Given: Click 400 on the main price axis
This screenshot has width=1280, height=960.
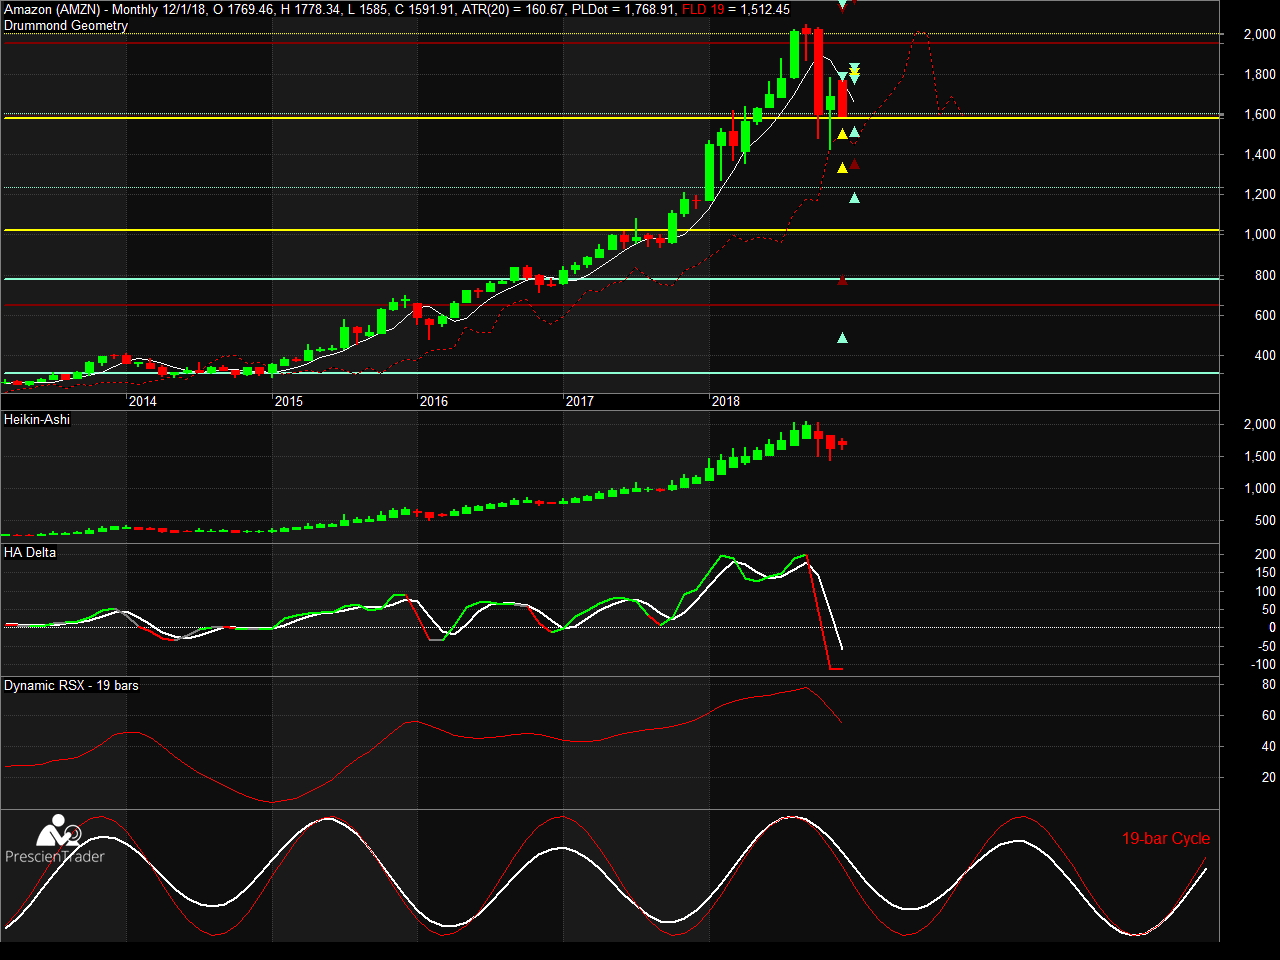Looking at the screenshot, I should click(1266, 355).
